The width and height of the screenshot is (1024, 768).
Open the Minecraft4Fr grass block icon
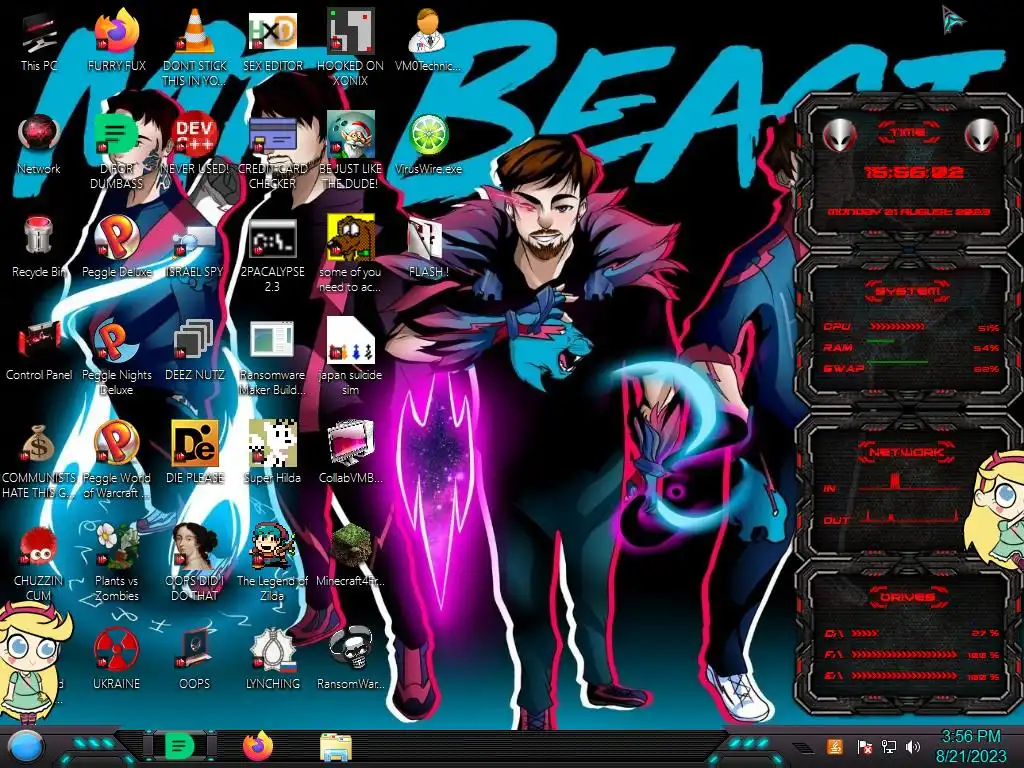coord(350,555)
